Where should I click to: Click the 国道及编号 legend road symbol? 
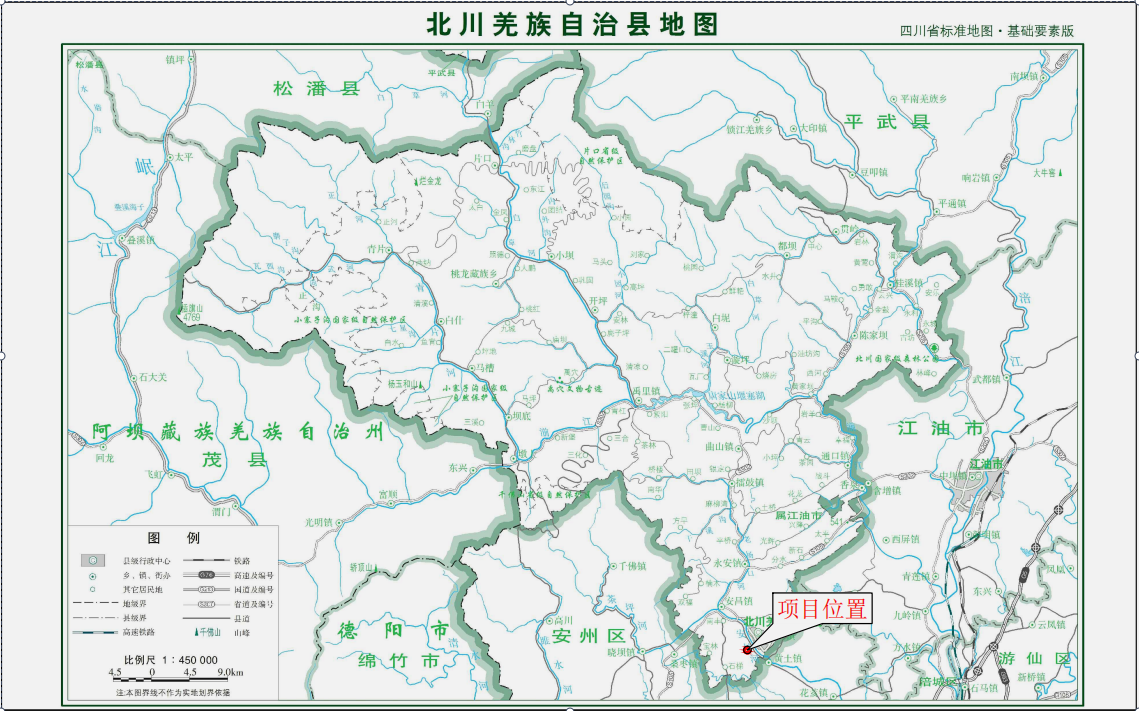click(x=205, y=590)
